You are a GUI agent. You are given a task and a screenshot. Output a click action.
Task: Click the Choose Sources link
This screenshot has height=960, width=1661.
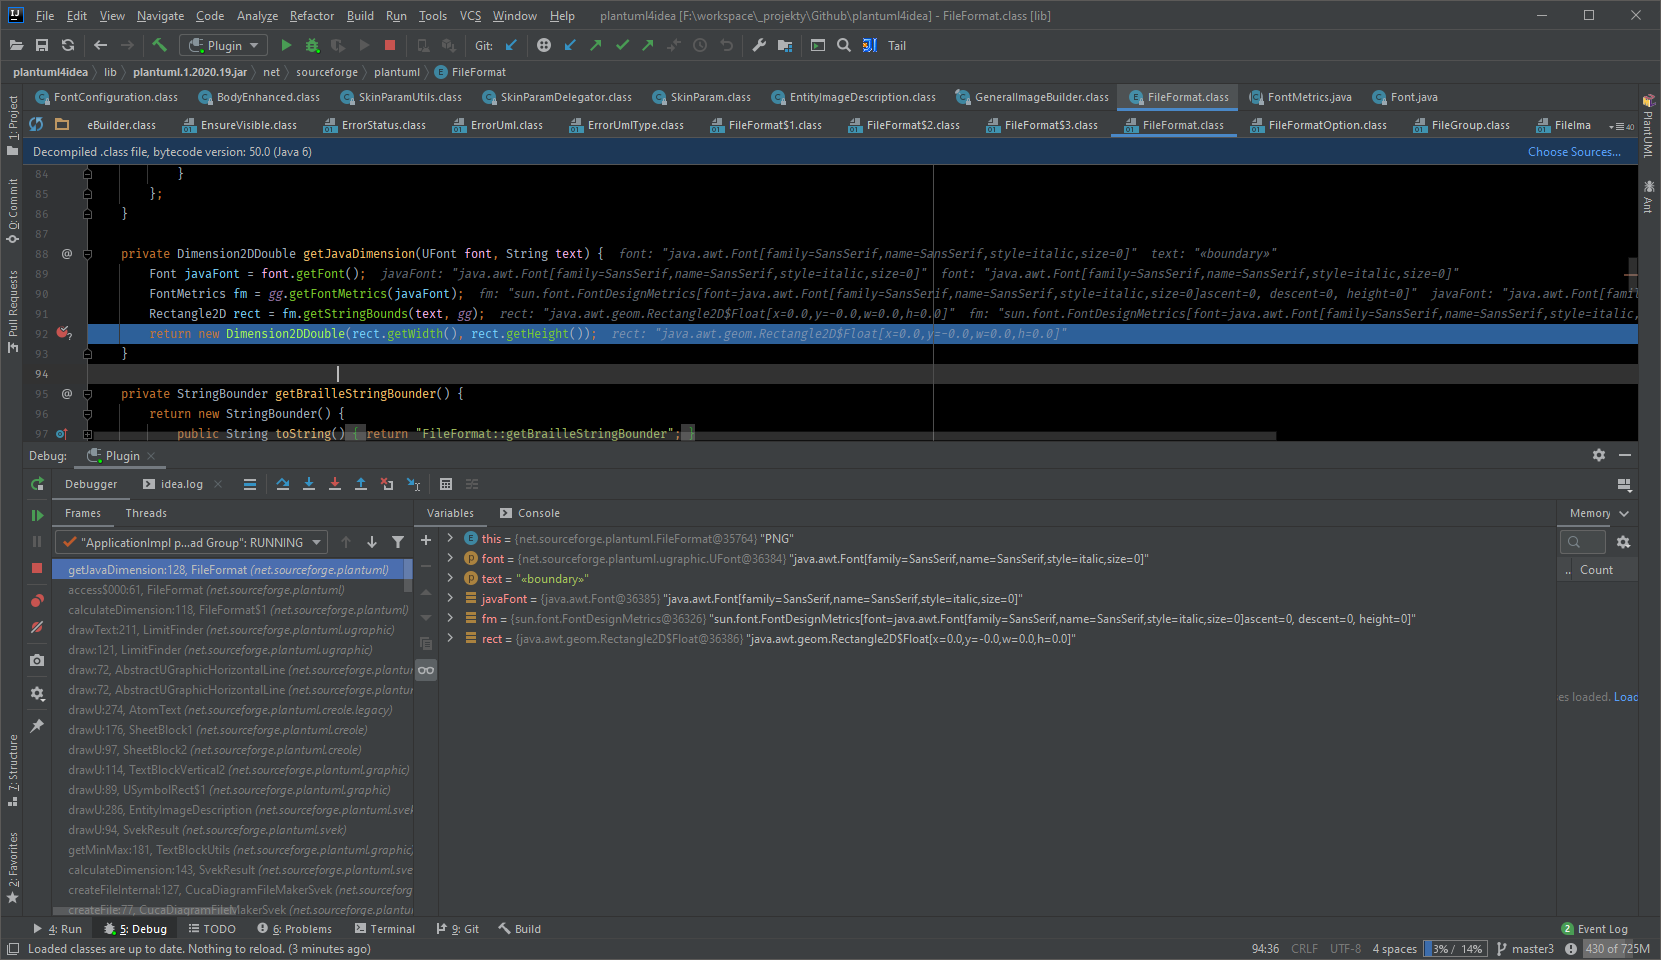1574,151
